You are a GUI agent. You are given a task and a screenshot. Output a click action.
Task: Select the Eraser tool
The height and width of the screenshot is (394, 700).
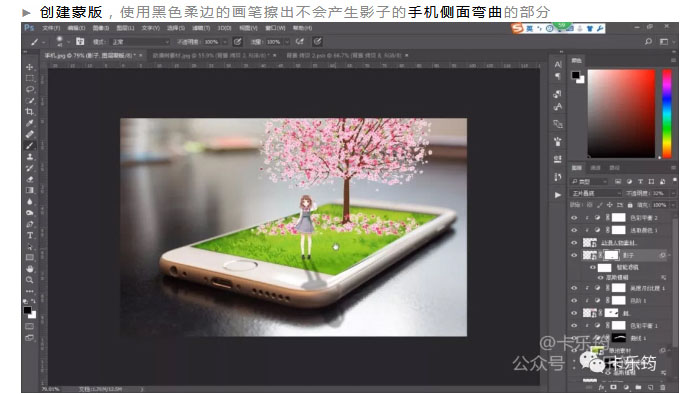29,179
